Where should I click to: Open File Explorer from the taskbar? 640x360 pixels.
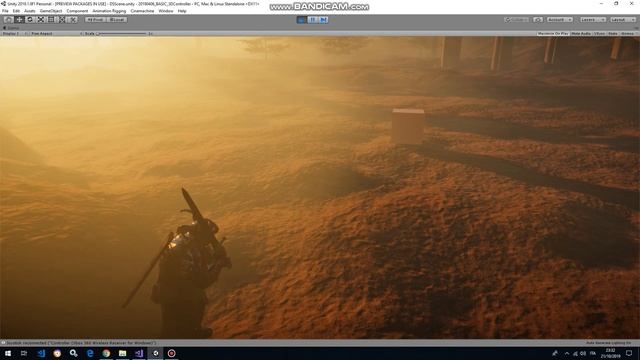122,353
